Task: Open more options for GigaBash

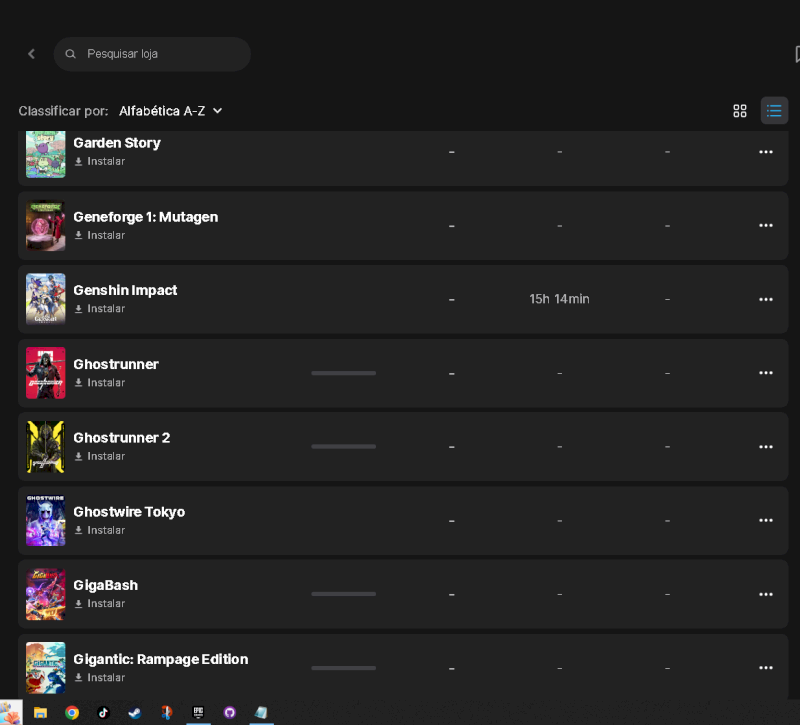Action: click(x=766, y=594)
